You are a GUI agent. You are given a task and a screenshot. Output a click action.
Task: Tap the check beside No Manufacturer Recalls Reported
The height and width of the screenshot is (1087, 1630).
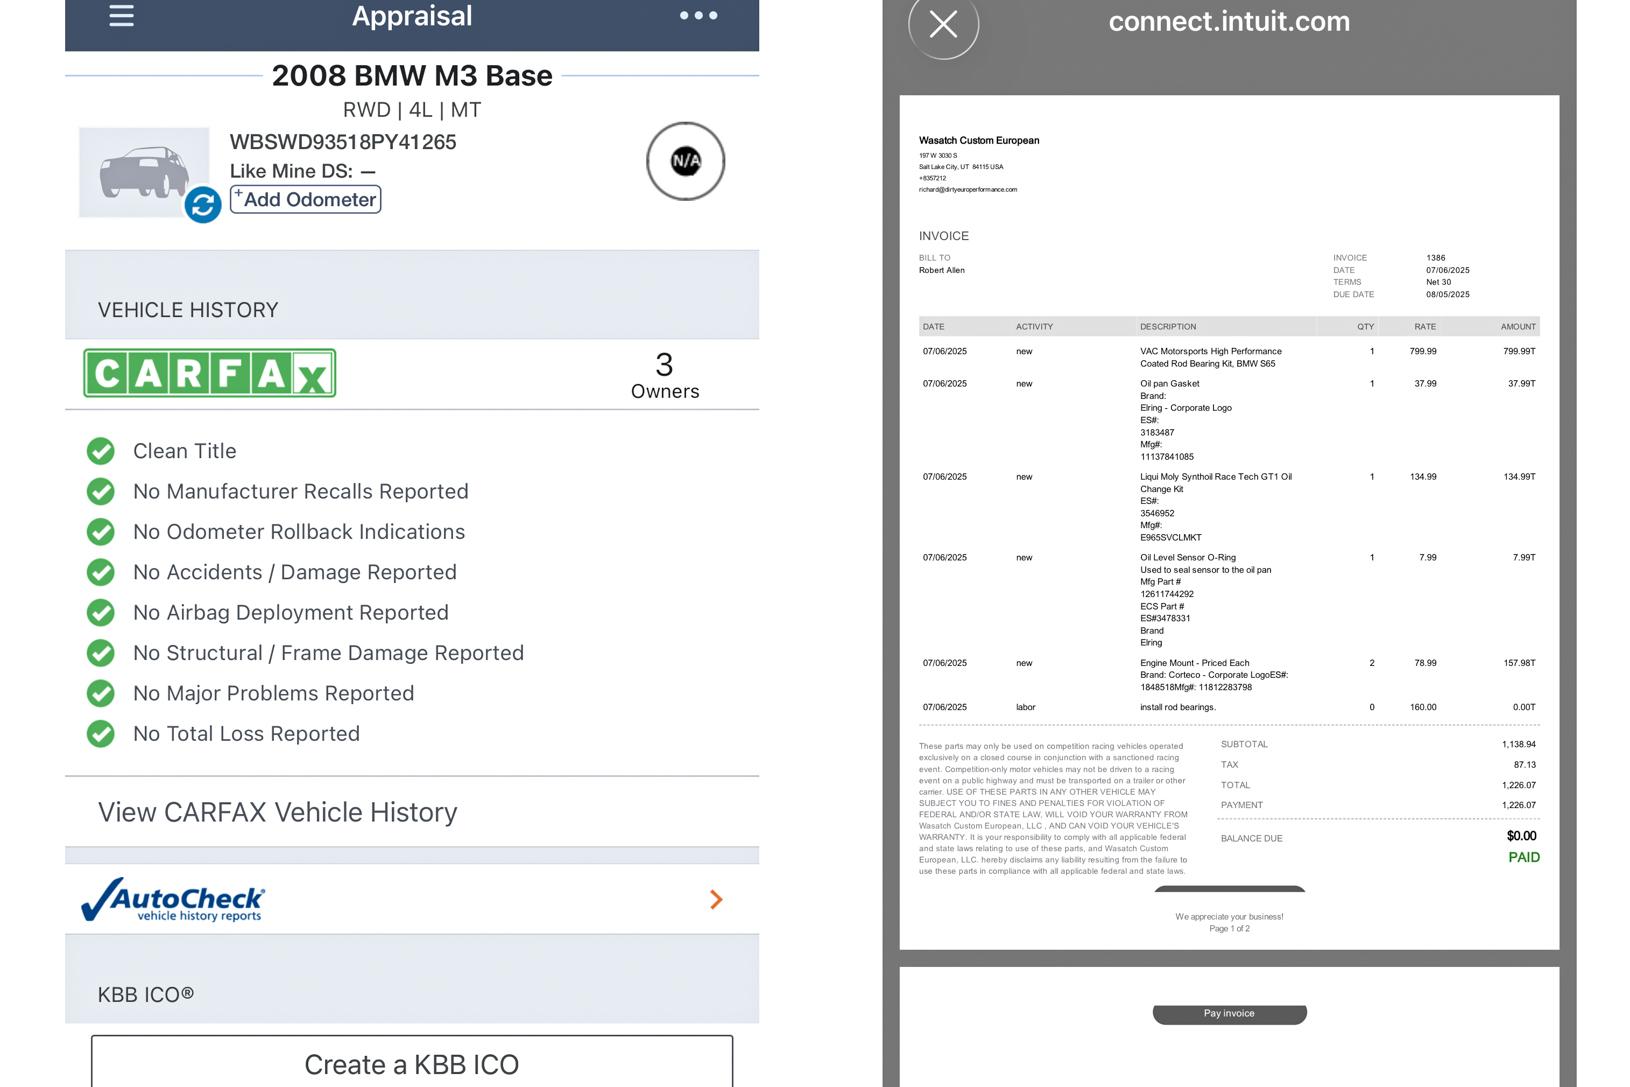[100, 491]
